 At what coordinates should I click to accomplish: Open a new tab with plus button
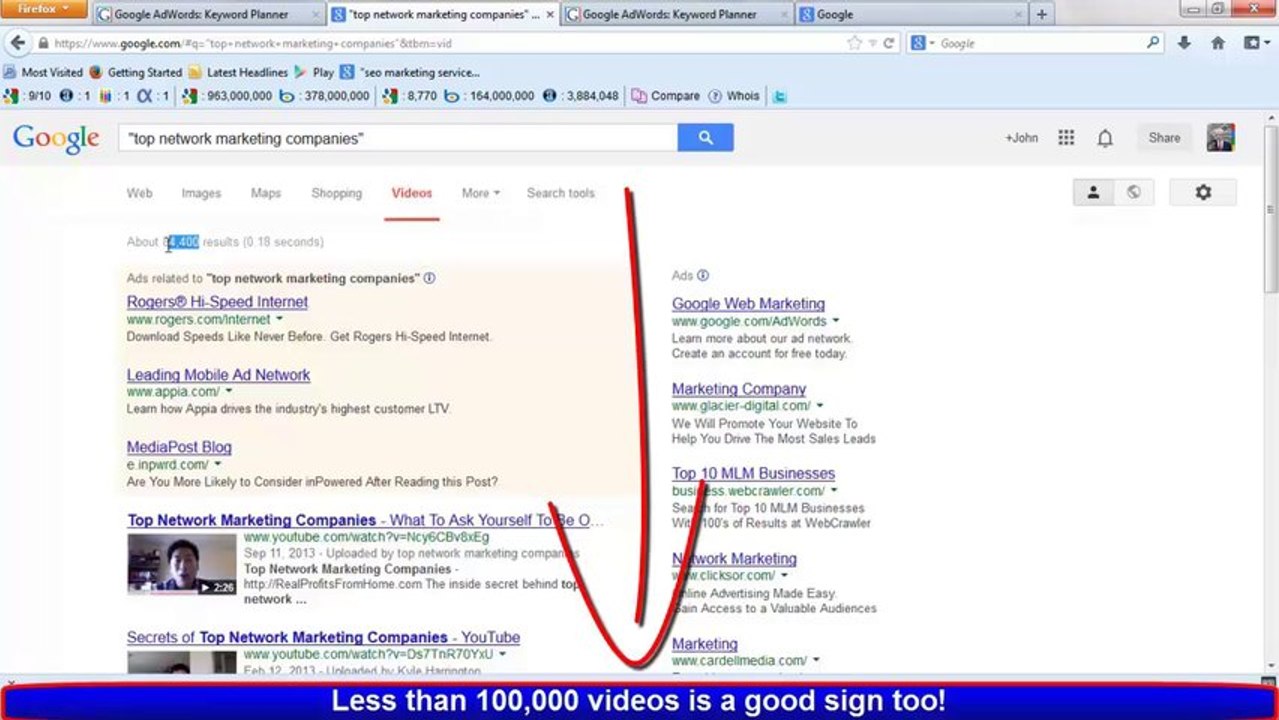click(x=1041, y=14)
